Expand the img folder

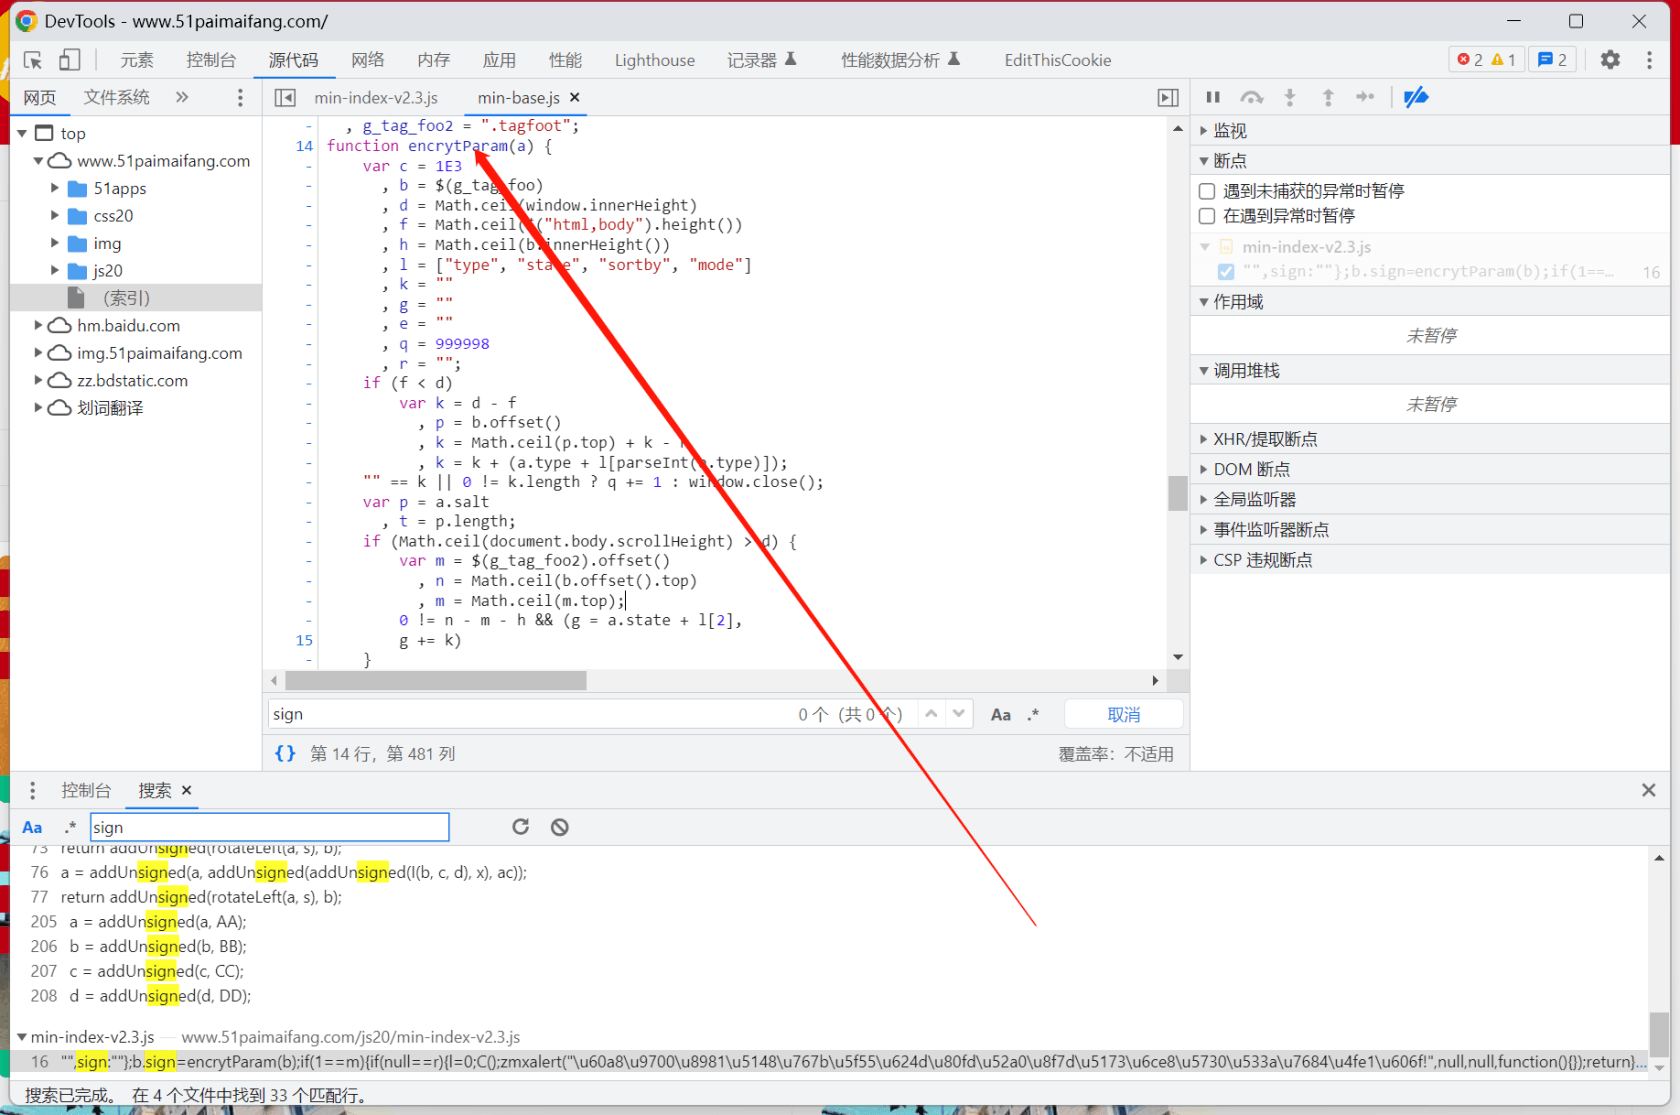55,243
